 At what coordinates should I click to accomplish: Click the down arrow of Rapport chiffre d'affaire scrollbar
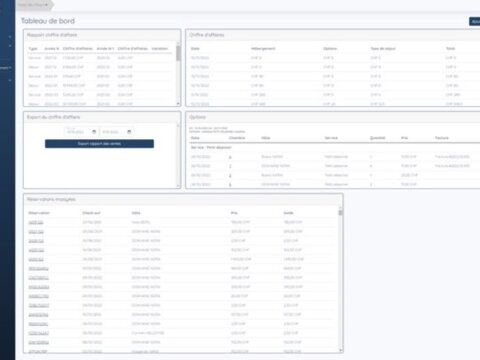coord(178,104)
